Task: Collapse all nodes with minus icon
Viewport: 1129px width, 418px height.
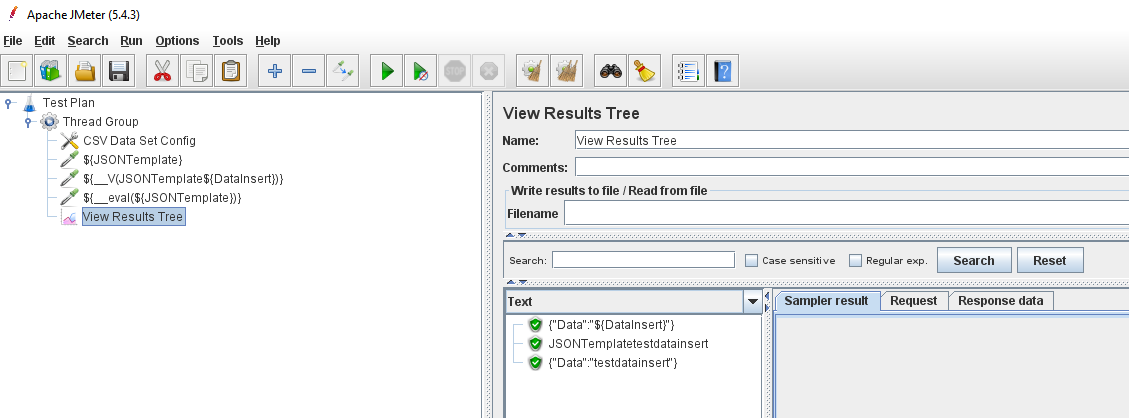Action: (308, 71)
